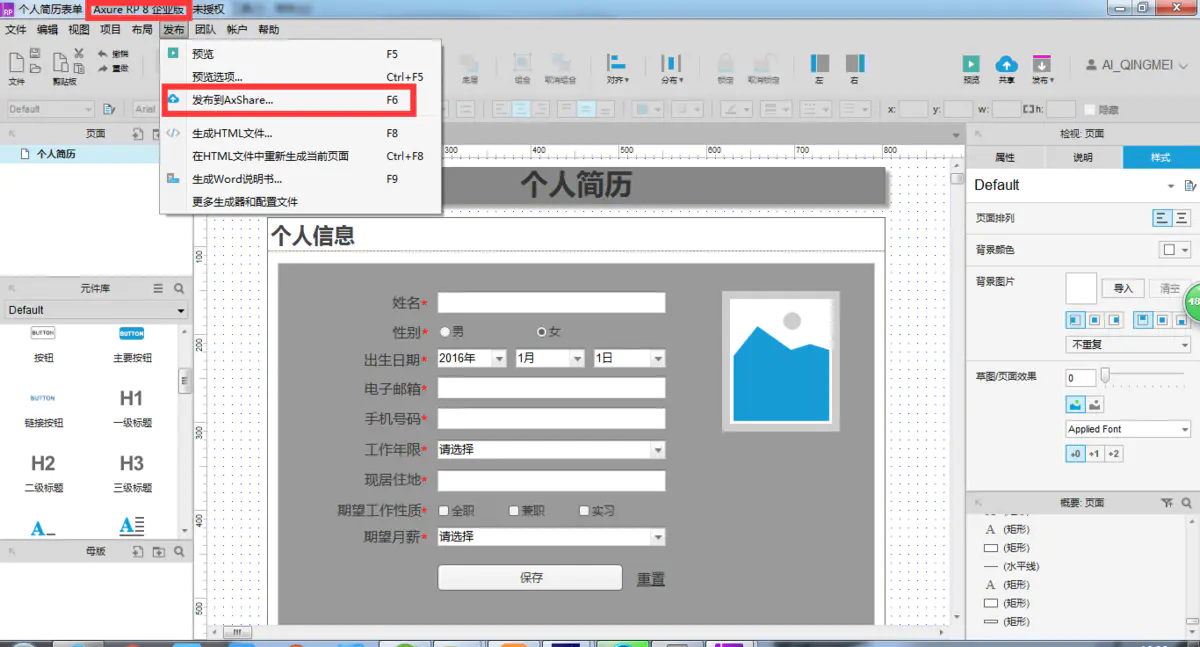1200x647 pixels.
Task: Select the +0 line width option
Action: click(1075, 454)
